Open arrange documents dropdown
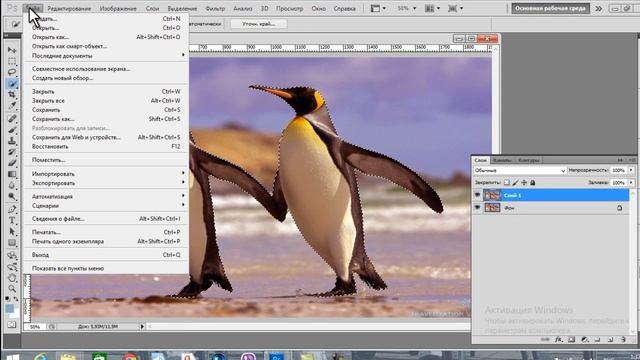Screen dimensions: 640x360 click(x=432, y=8)
